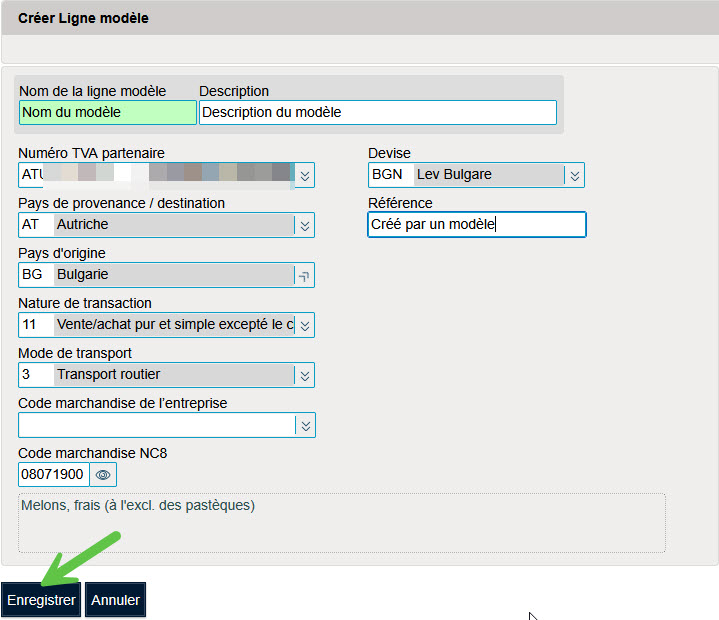Click the Annuler button
The image size is (719, 620).
coord(116,600)
